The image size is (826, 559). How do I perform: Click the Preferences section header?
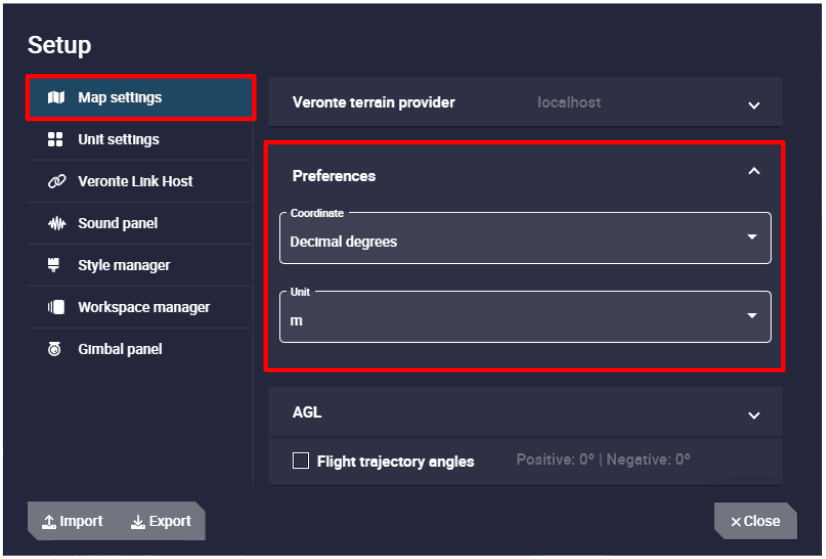(334, 176)
